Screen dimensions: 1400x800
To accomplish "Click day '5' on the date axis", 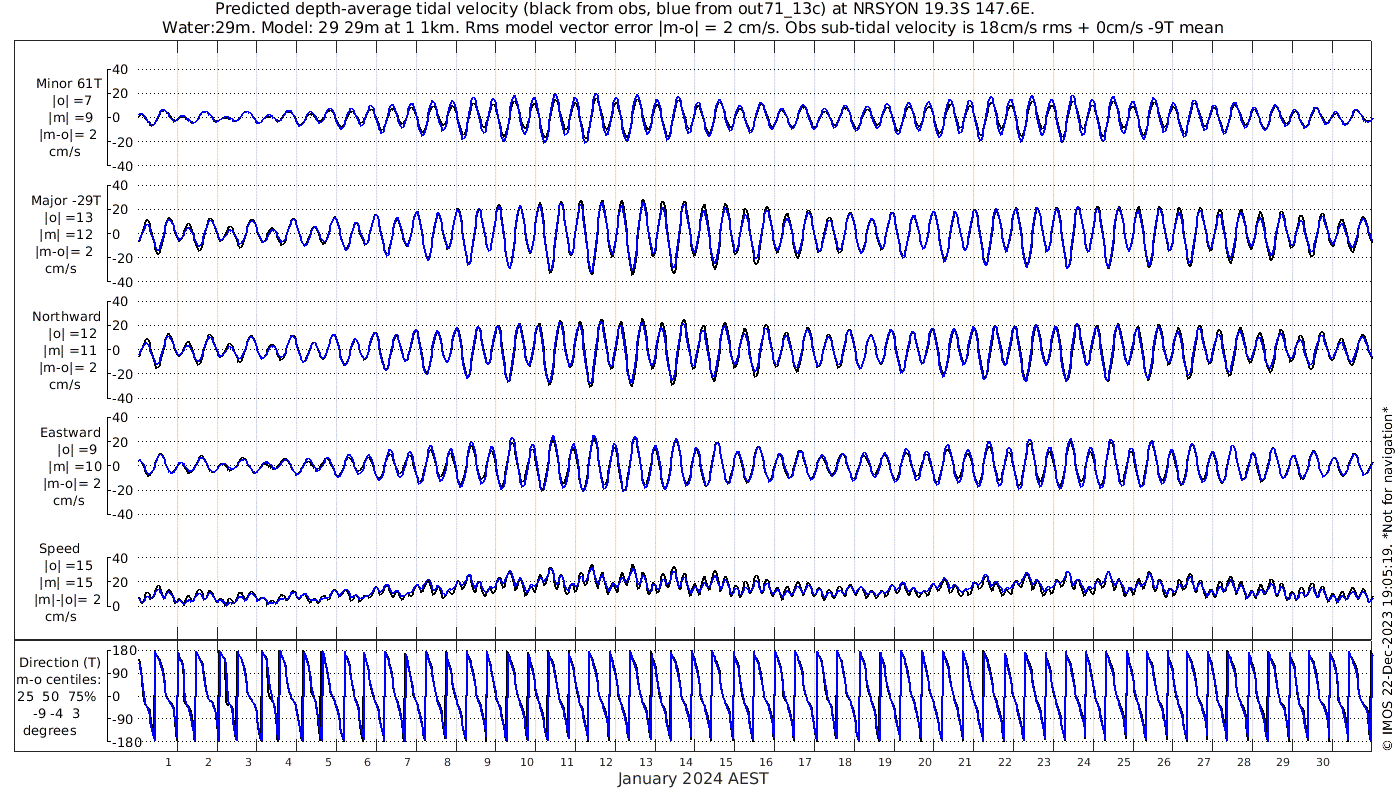I will point(327,762).
